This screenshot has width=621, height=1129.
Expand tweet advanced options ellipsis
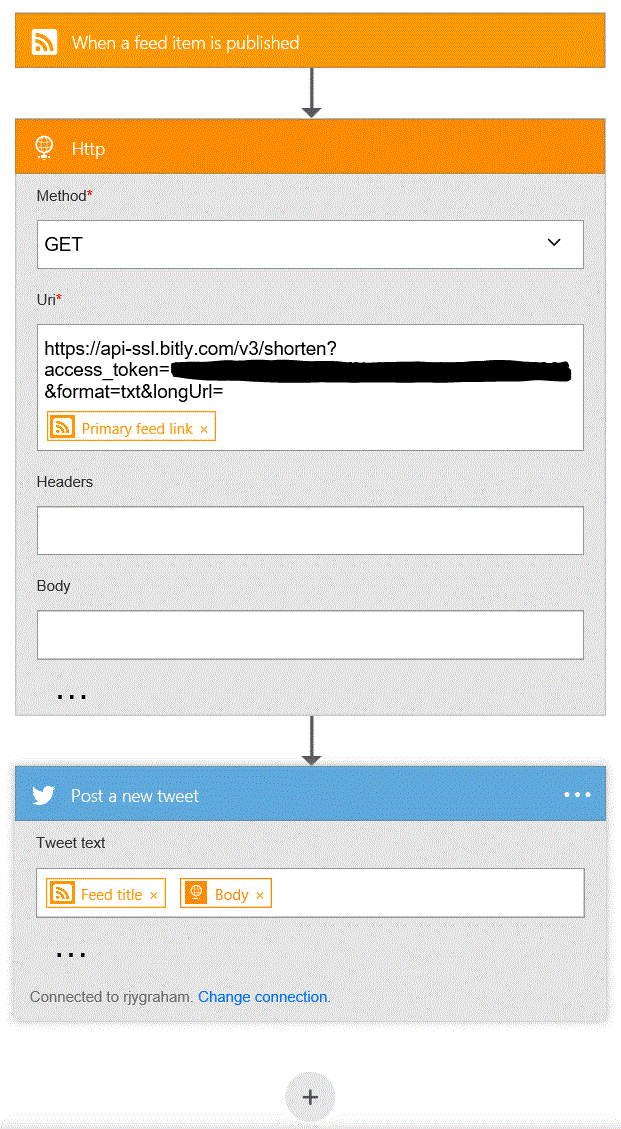72,954
